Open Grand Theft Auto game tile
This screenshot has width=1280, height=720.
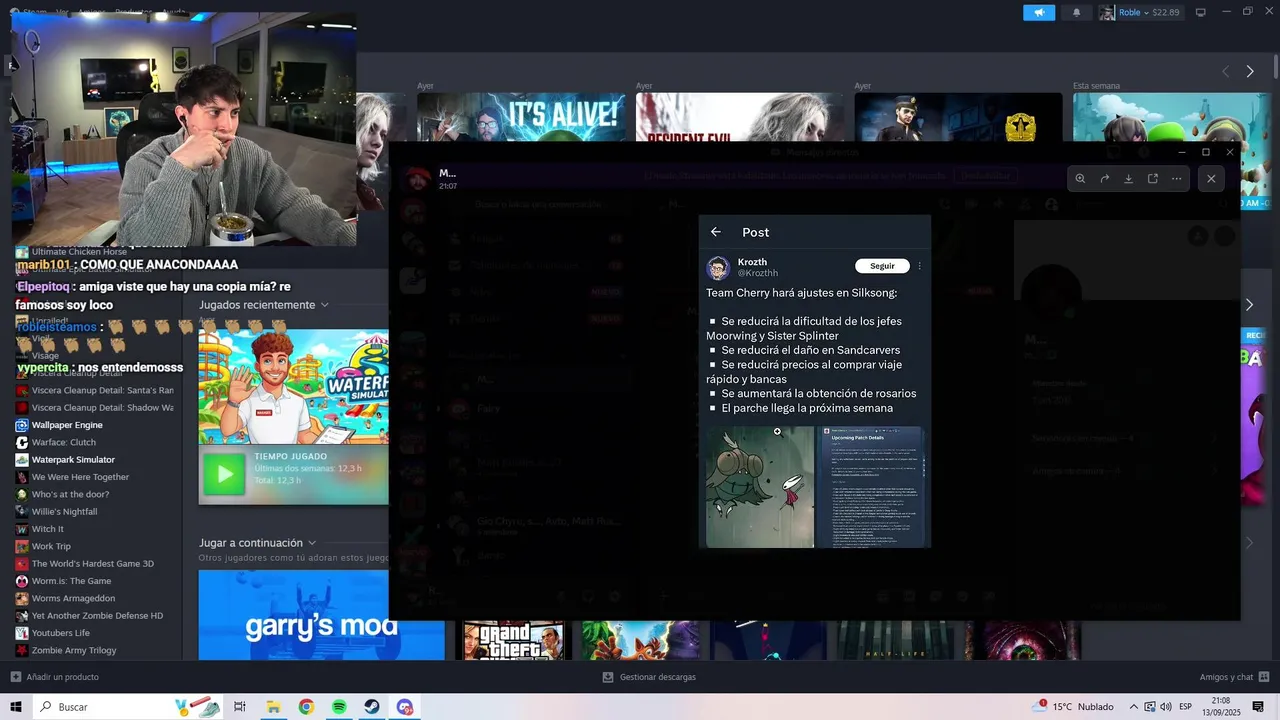tap(513, 640)
